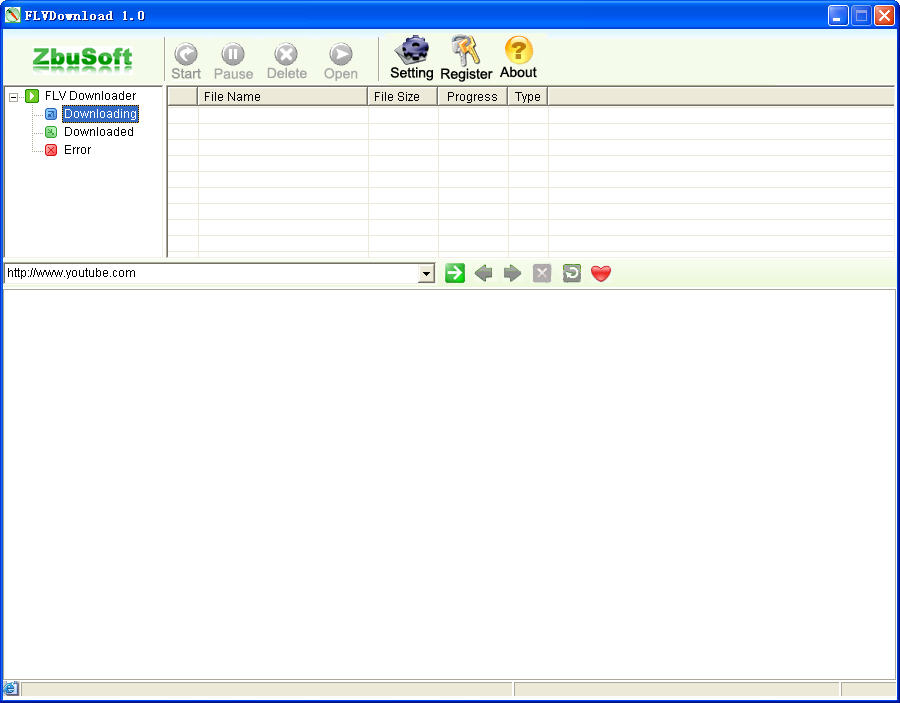Click the Open file toolbar icon
The image size is (900, 703).
341,55
